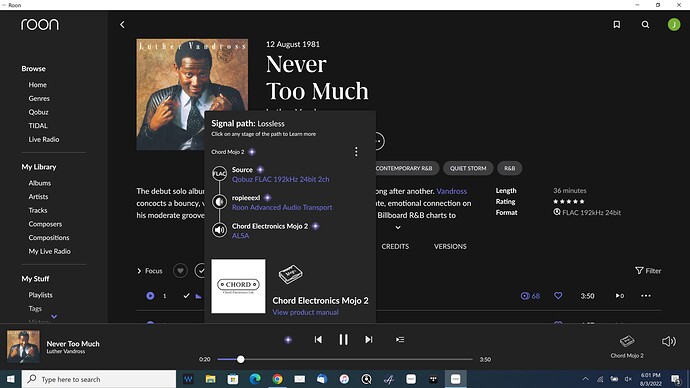
Task: Select the Chord Mojo 2 zone icon
Action: click(x=627, y=341)
